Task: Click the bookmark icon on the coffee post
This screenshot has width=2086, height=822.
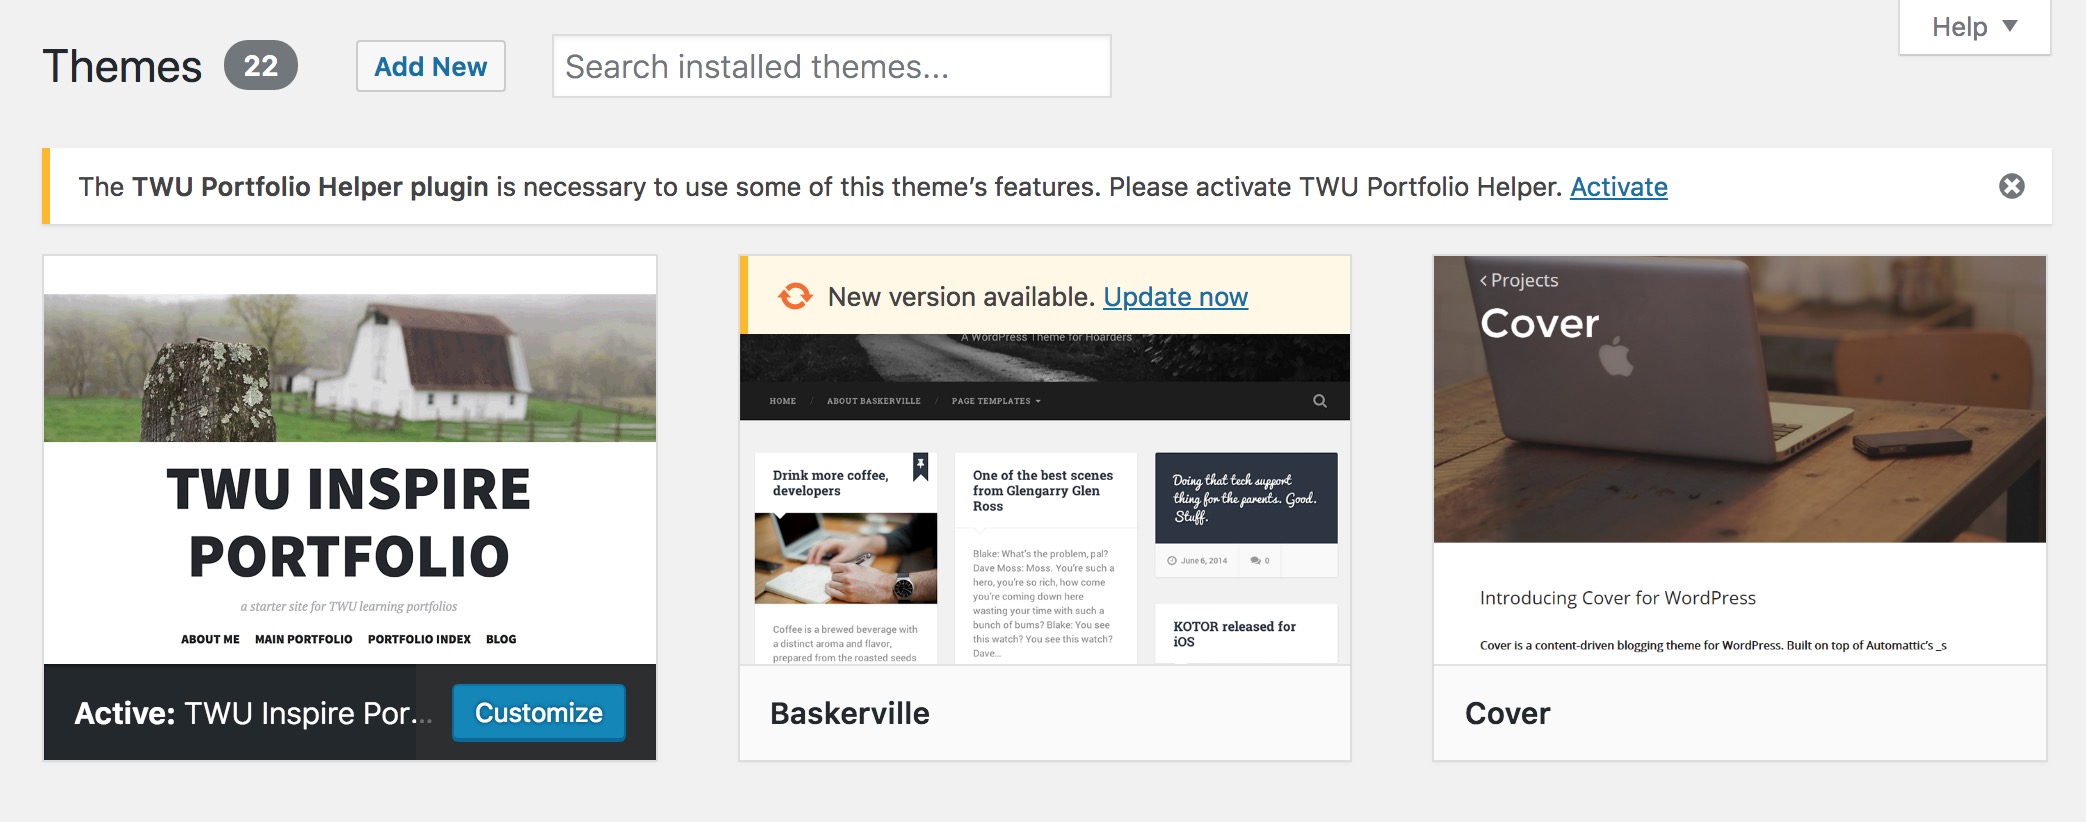Action: [x=920, y=466]
